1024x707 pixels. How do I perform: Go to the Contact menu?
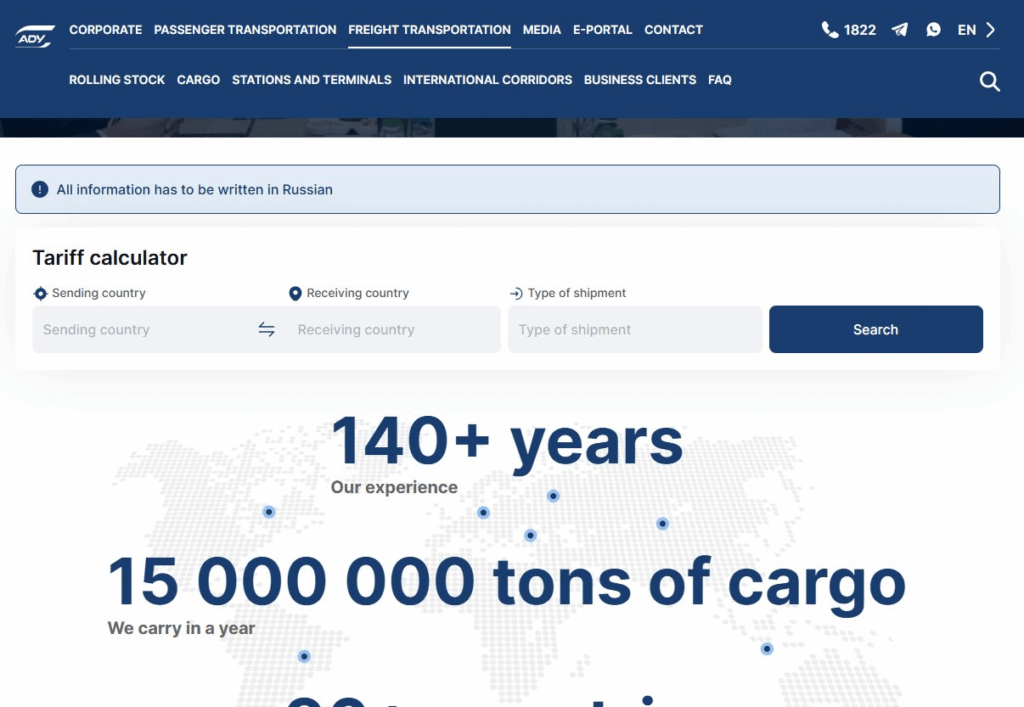coord(673,30)
